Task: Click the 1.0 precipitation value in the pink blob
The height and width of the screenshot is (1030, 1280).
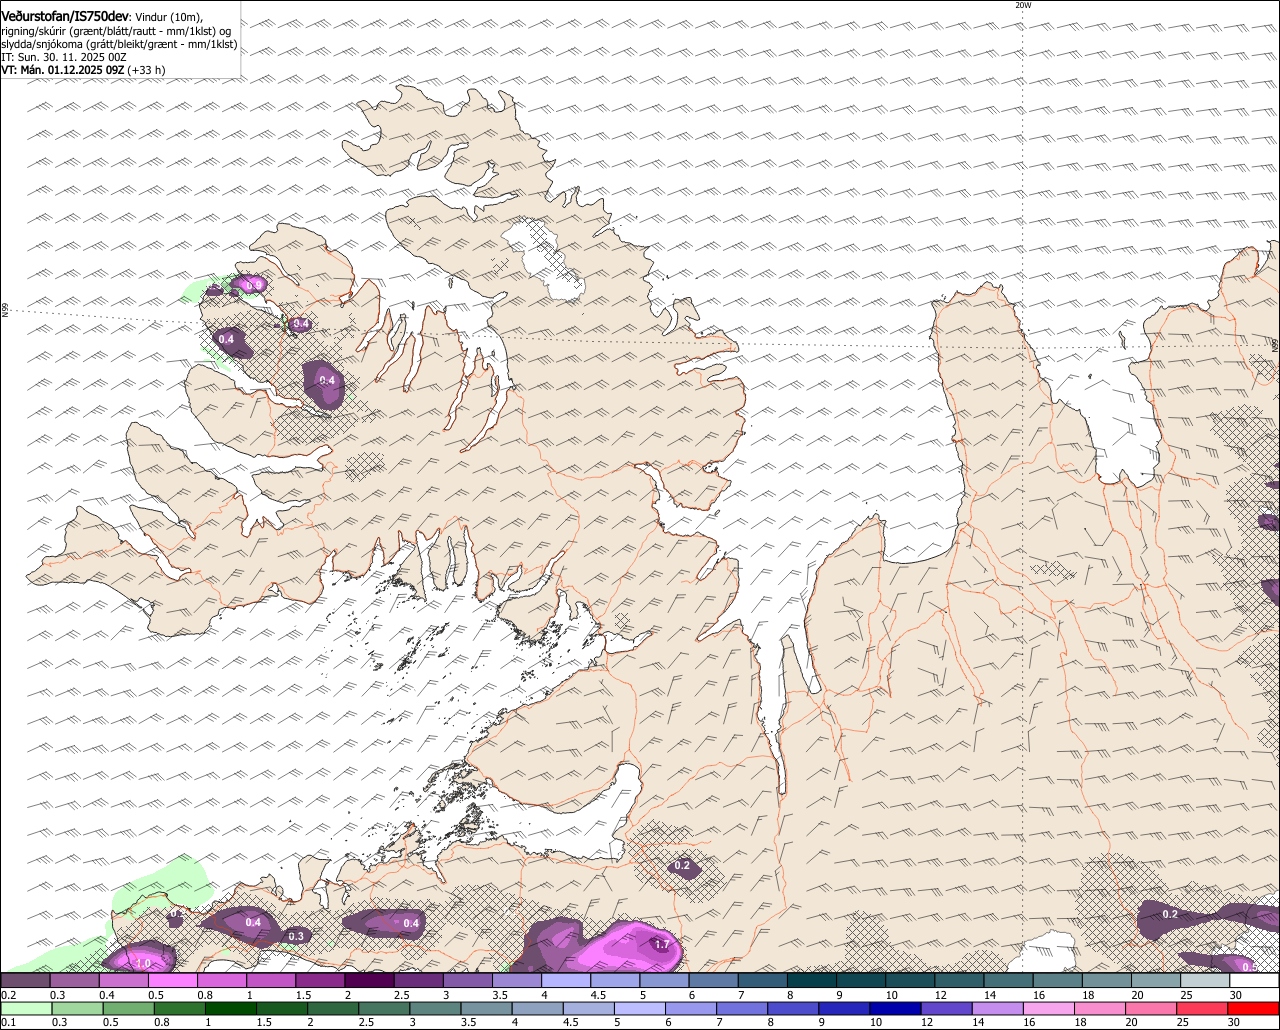Action: coord(143,963)
